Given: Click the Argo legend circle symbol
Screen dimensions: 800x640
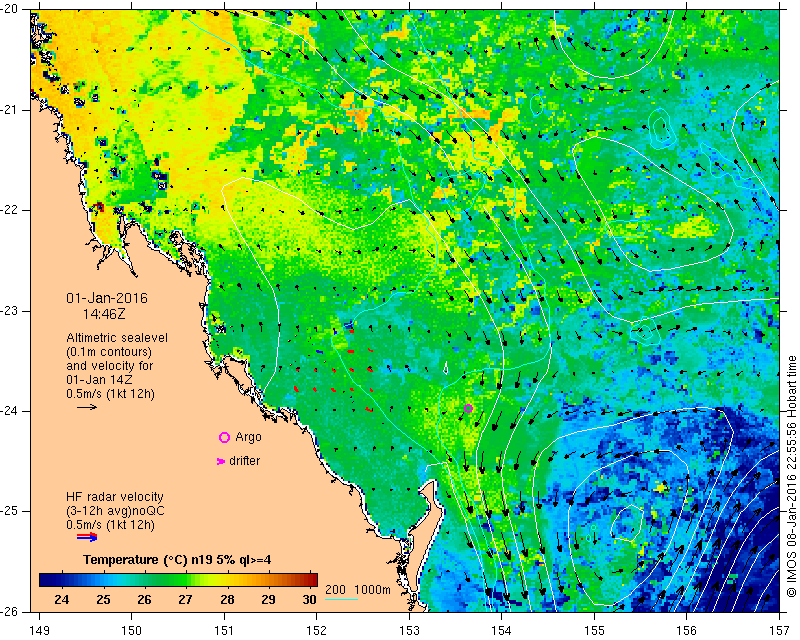Looking at the screenshot, I should tap(224, 437).
